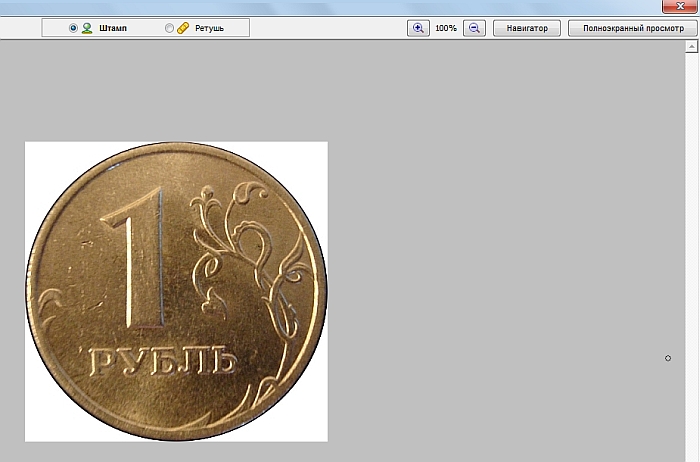This screenshot has width=700, height=462.
Task: Click the Штамп stamp tool icon
Action: [x=87, y=28]
